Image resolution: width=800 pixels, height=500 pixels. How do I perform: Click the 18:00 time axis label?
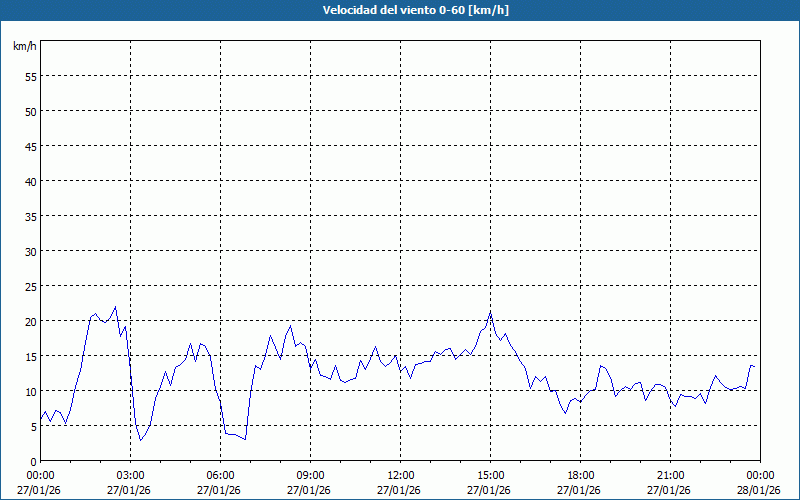click(580, 475)
